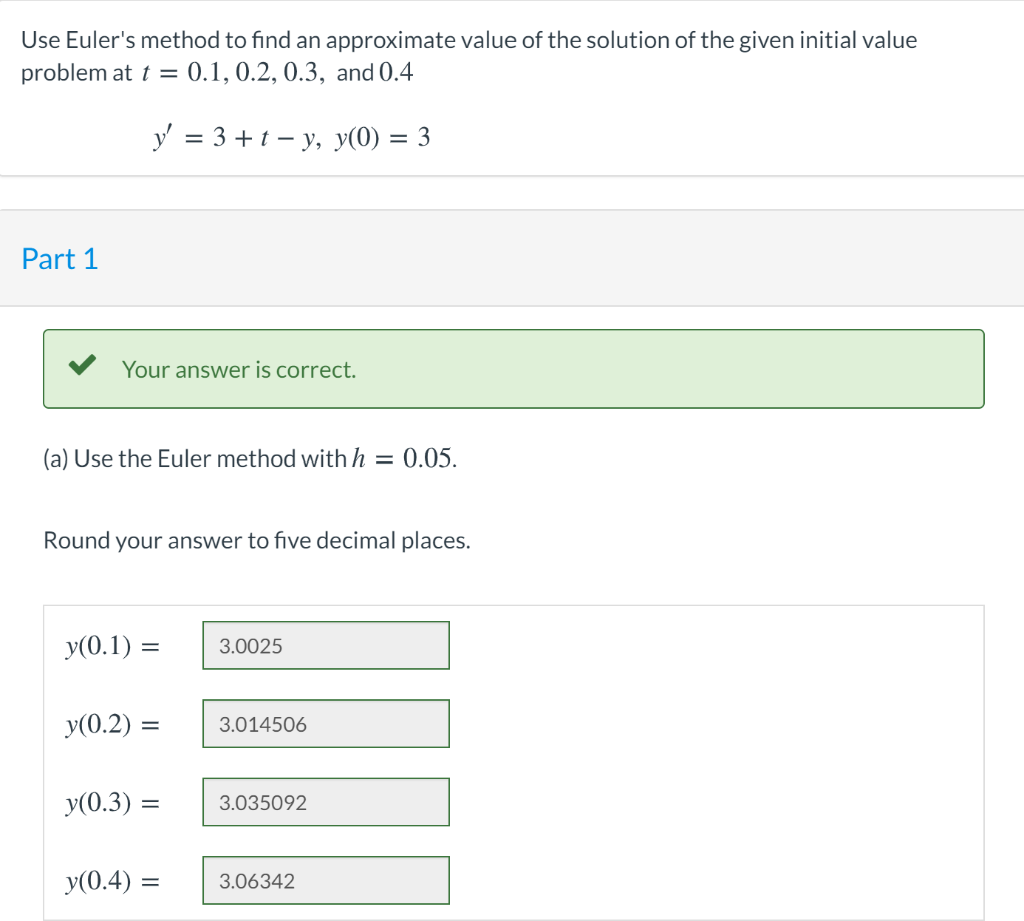Click the Euler's method problem statement
This screenshot has width=1024, height=921.
[x=469, y=56]
